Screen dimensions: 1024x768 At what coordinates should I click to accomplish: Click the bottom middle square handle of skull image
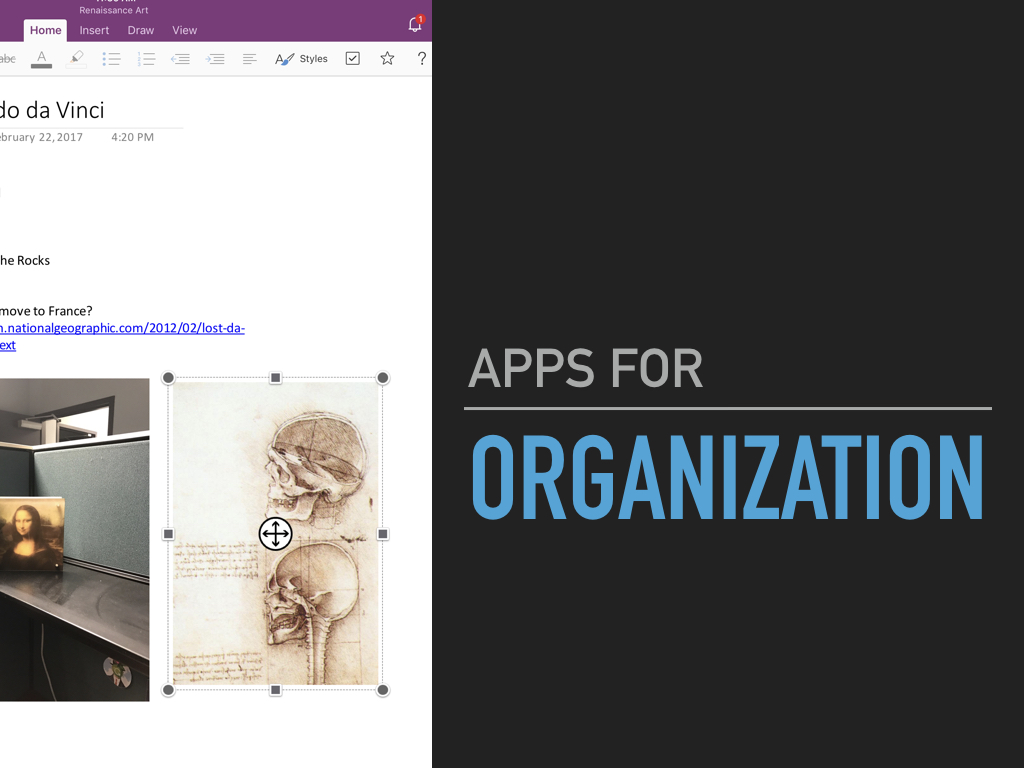click(x=276, y=690)
